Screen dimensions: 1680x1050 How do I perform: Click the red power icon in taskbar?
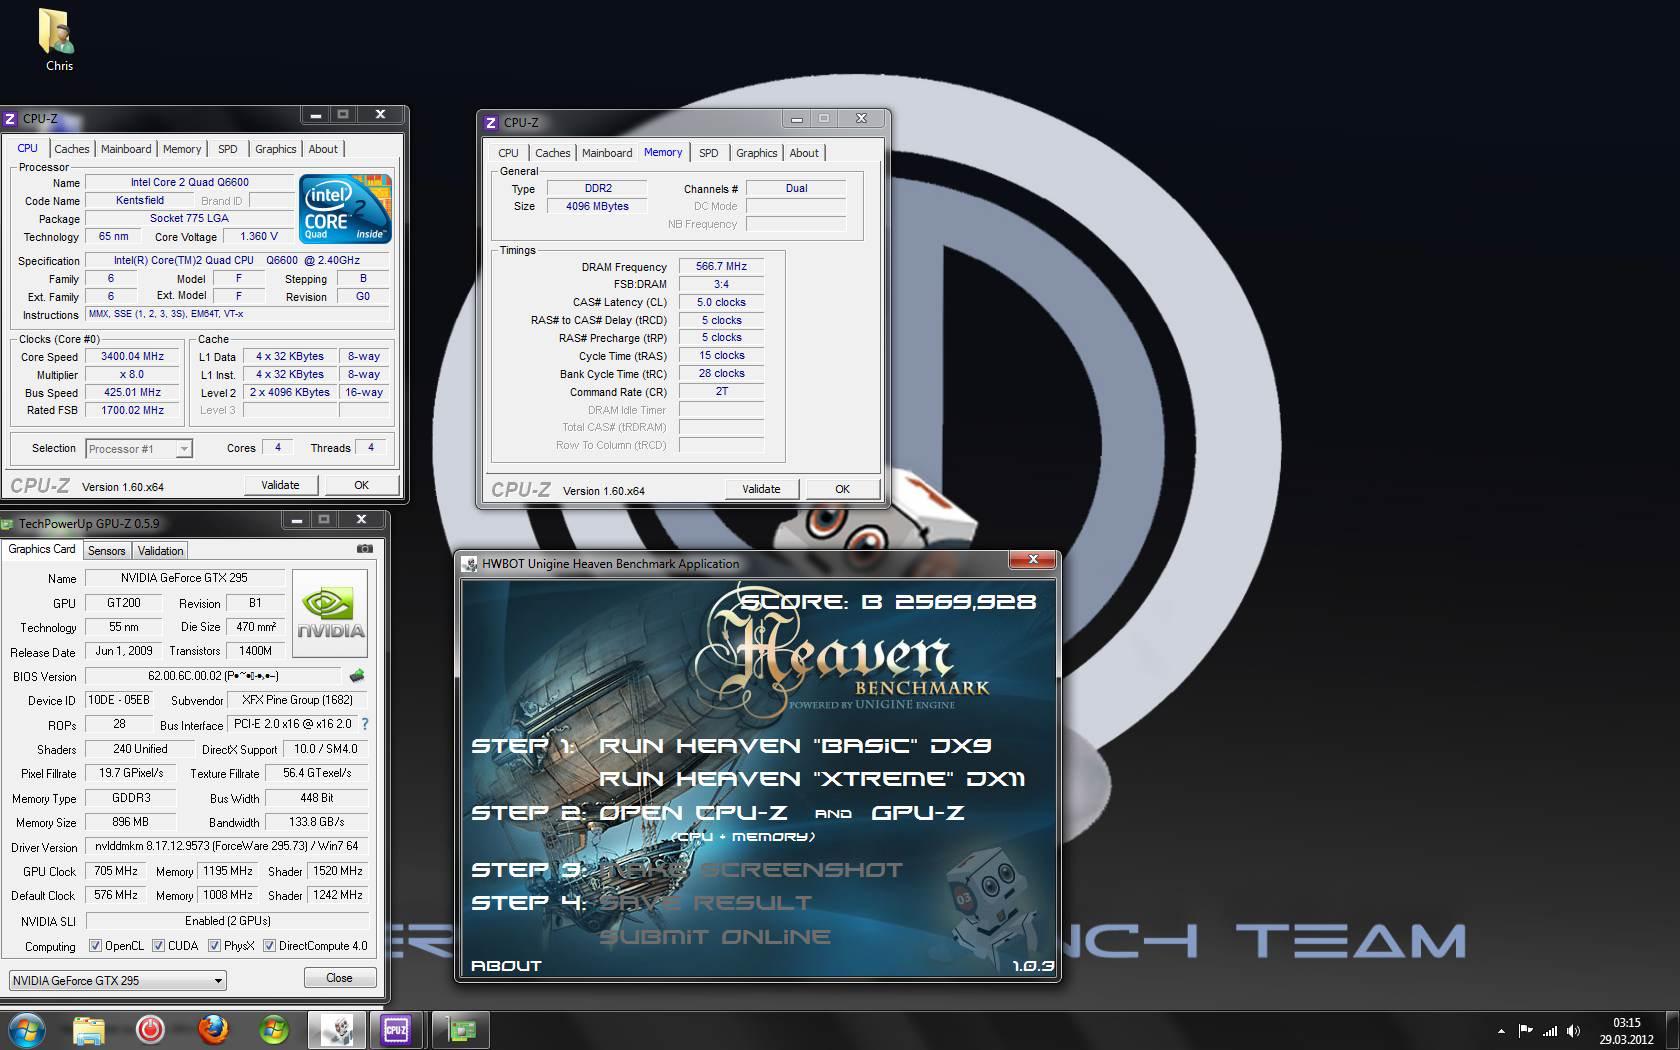coord(150,1029)
